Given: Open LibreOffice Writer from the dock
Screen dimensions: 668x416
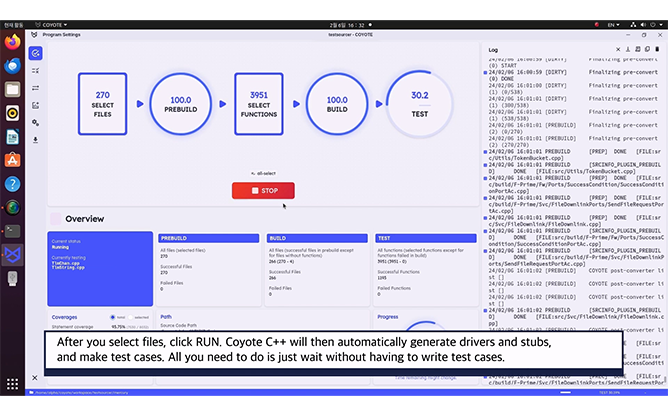Looking at the screenshot, I should (x=12, y=137).
